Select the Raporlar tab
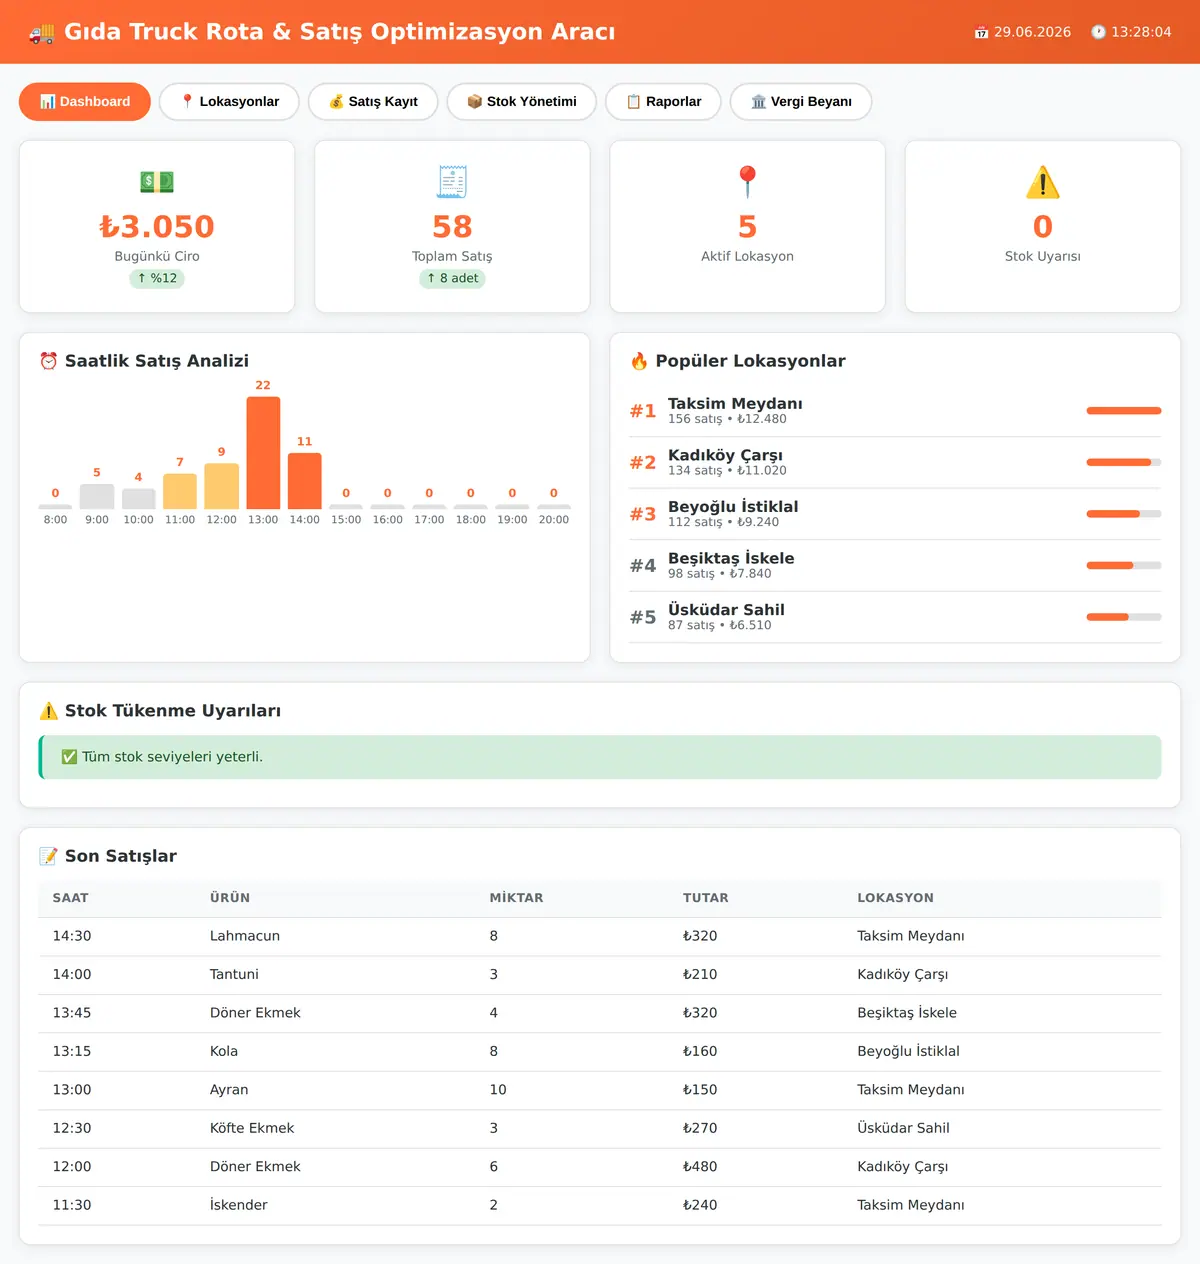Viewport: 1200px width, 1264px height. [663, 102]
